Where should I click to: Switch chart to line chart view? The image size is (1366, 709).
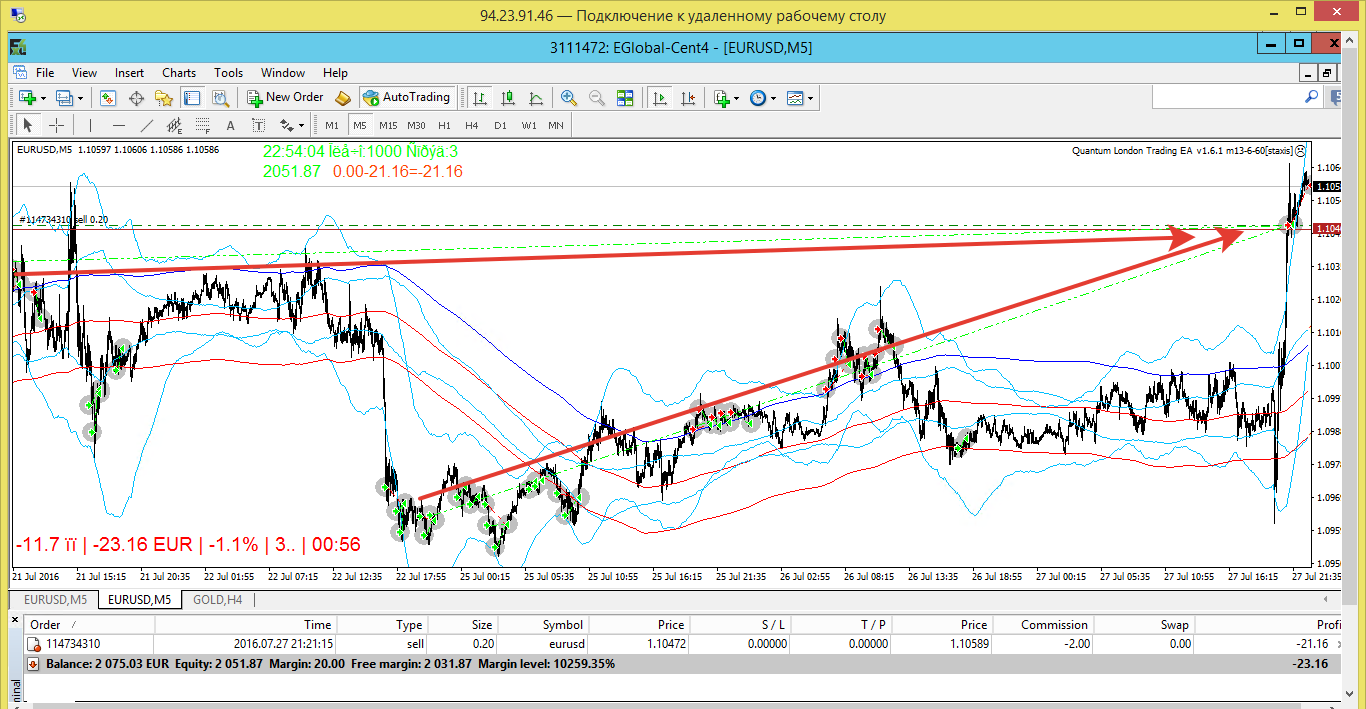pyautogui.click(x=536, y=98)
